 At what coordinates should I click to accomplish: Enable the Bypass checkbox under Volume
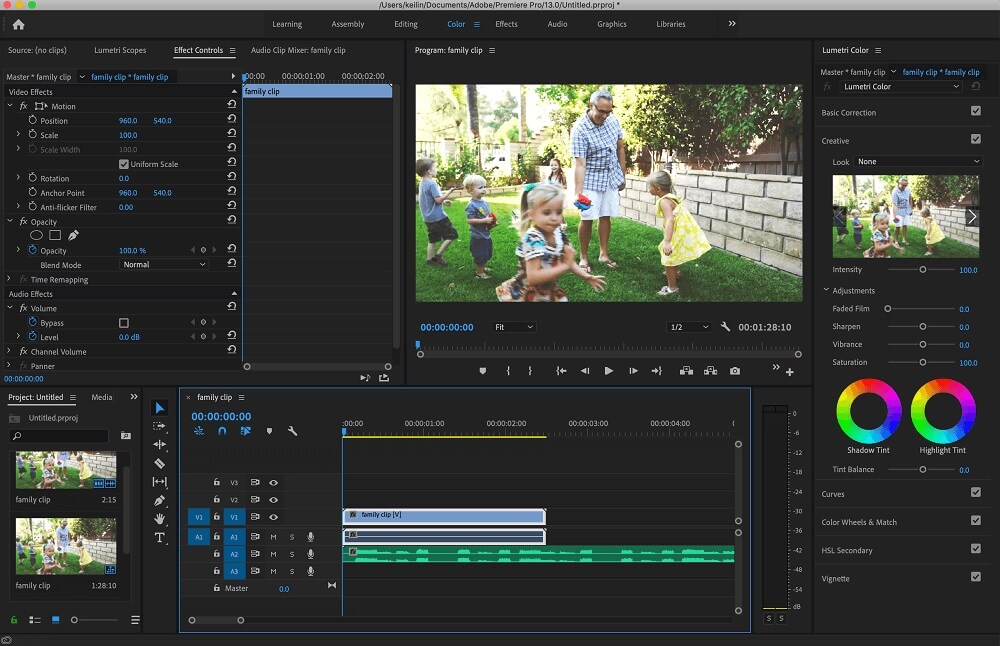coord(124,322)
